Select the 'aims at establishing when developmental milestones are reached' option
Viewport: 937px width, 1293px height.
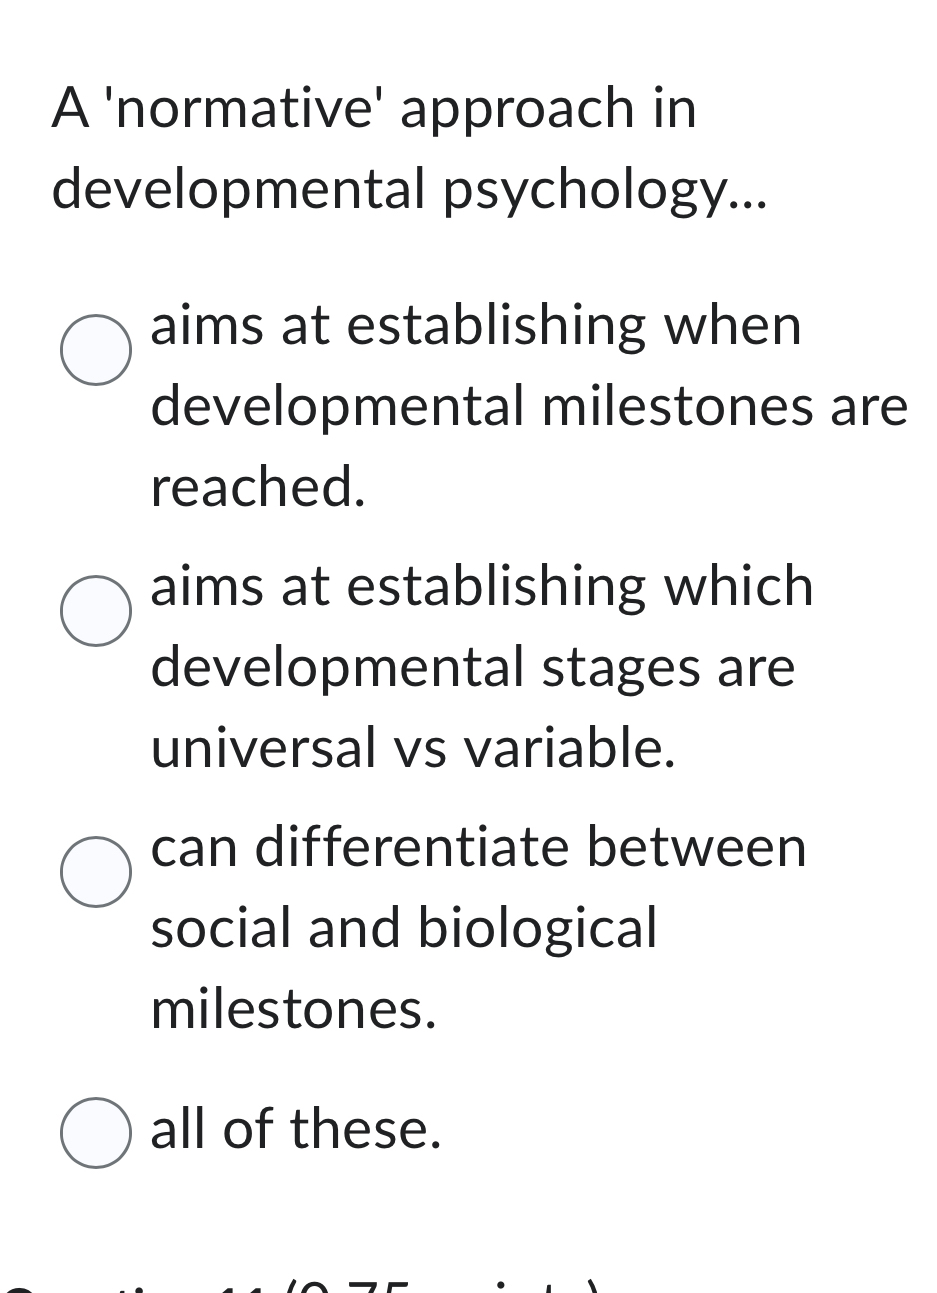point(95,350)
